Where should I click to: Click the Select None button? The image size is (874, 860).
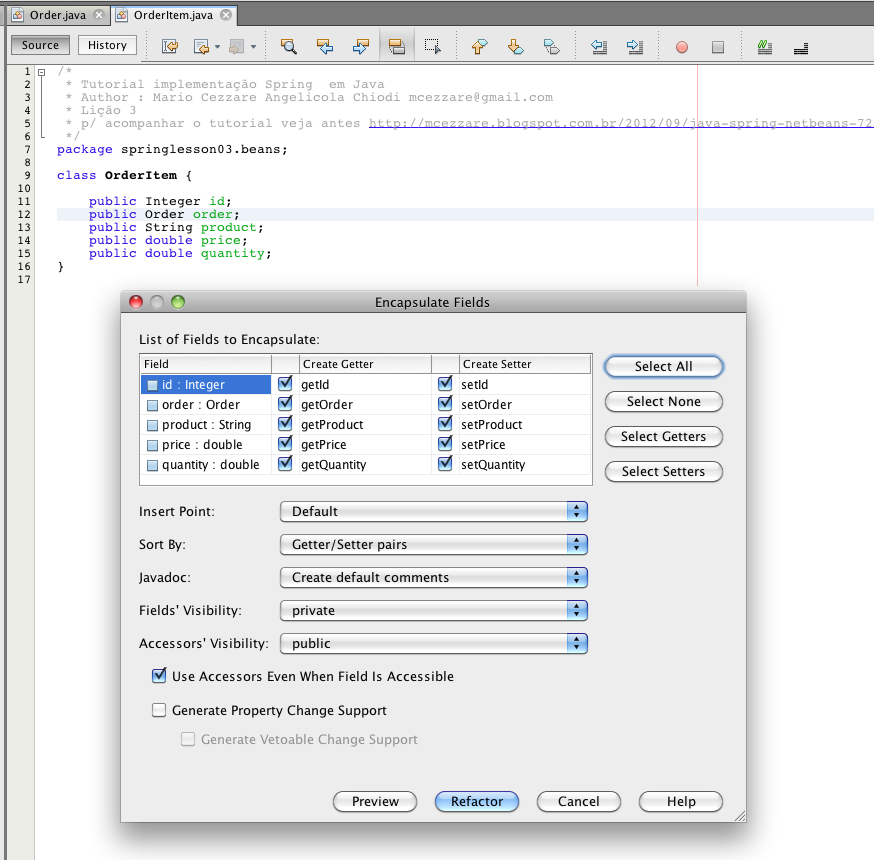point(663,401)
